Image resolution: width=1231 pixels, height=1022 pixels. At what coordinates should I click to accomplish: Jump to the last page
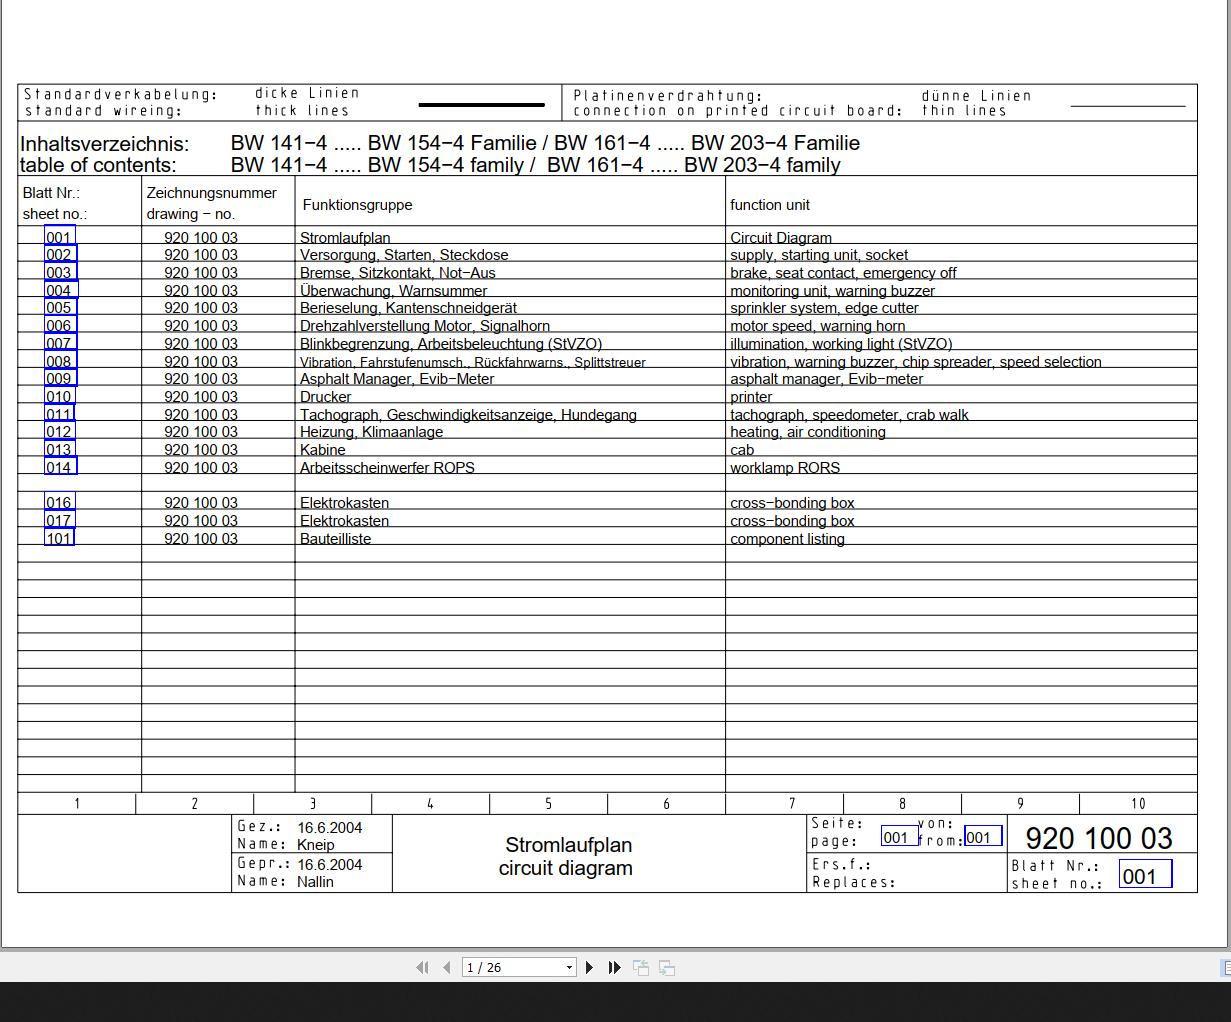coord(615,967)
